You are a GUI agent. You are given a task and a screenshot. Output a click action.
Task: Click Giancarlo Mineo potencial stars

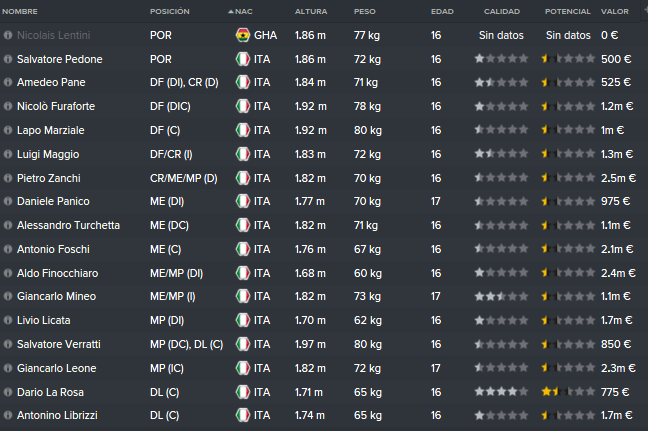click(568, 296)
